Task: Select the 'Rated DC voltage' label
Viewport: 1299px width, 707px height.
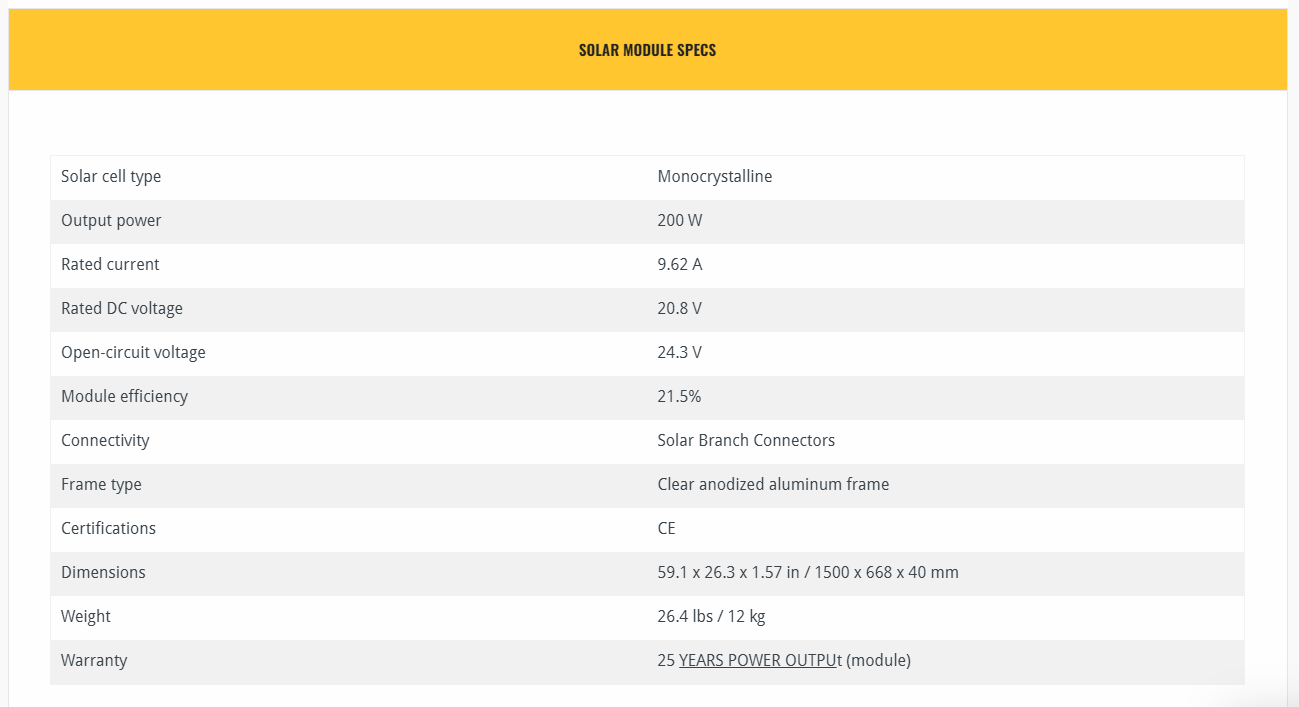Action: pos(122,309)
